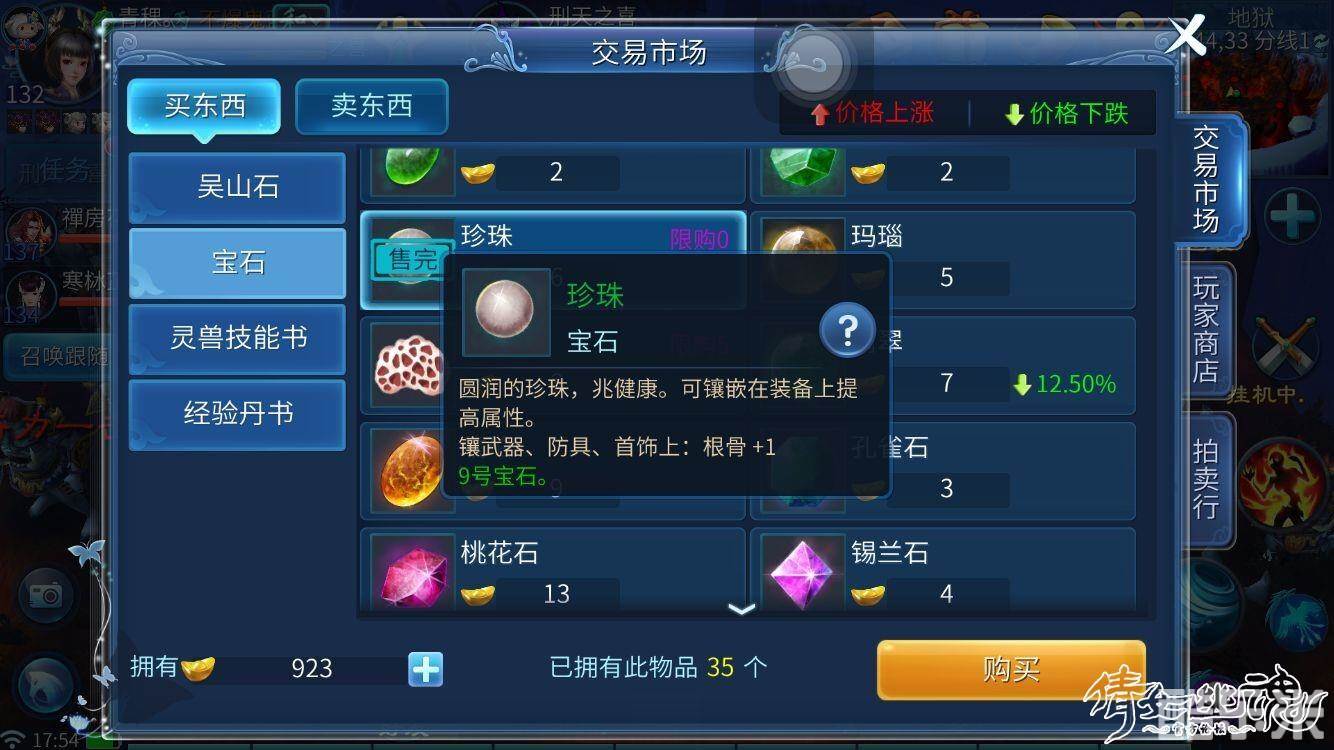The width and height of the screenshot is (1334, 750).
Task: Close the 交易市场 window
Action: [x=1186, y=36]
